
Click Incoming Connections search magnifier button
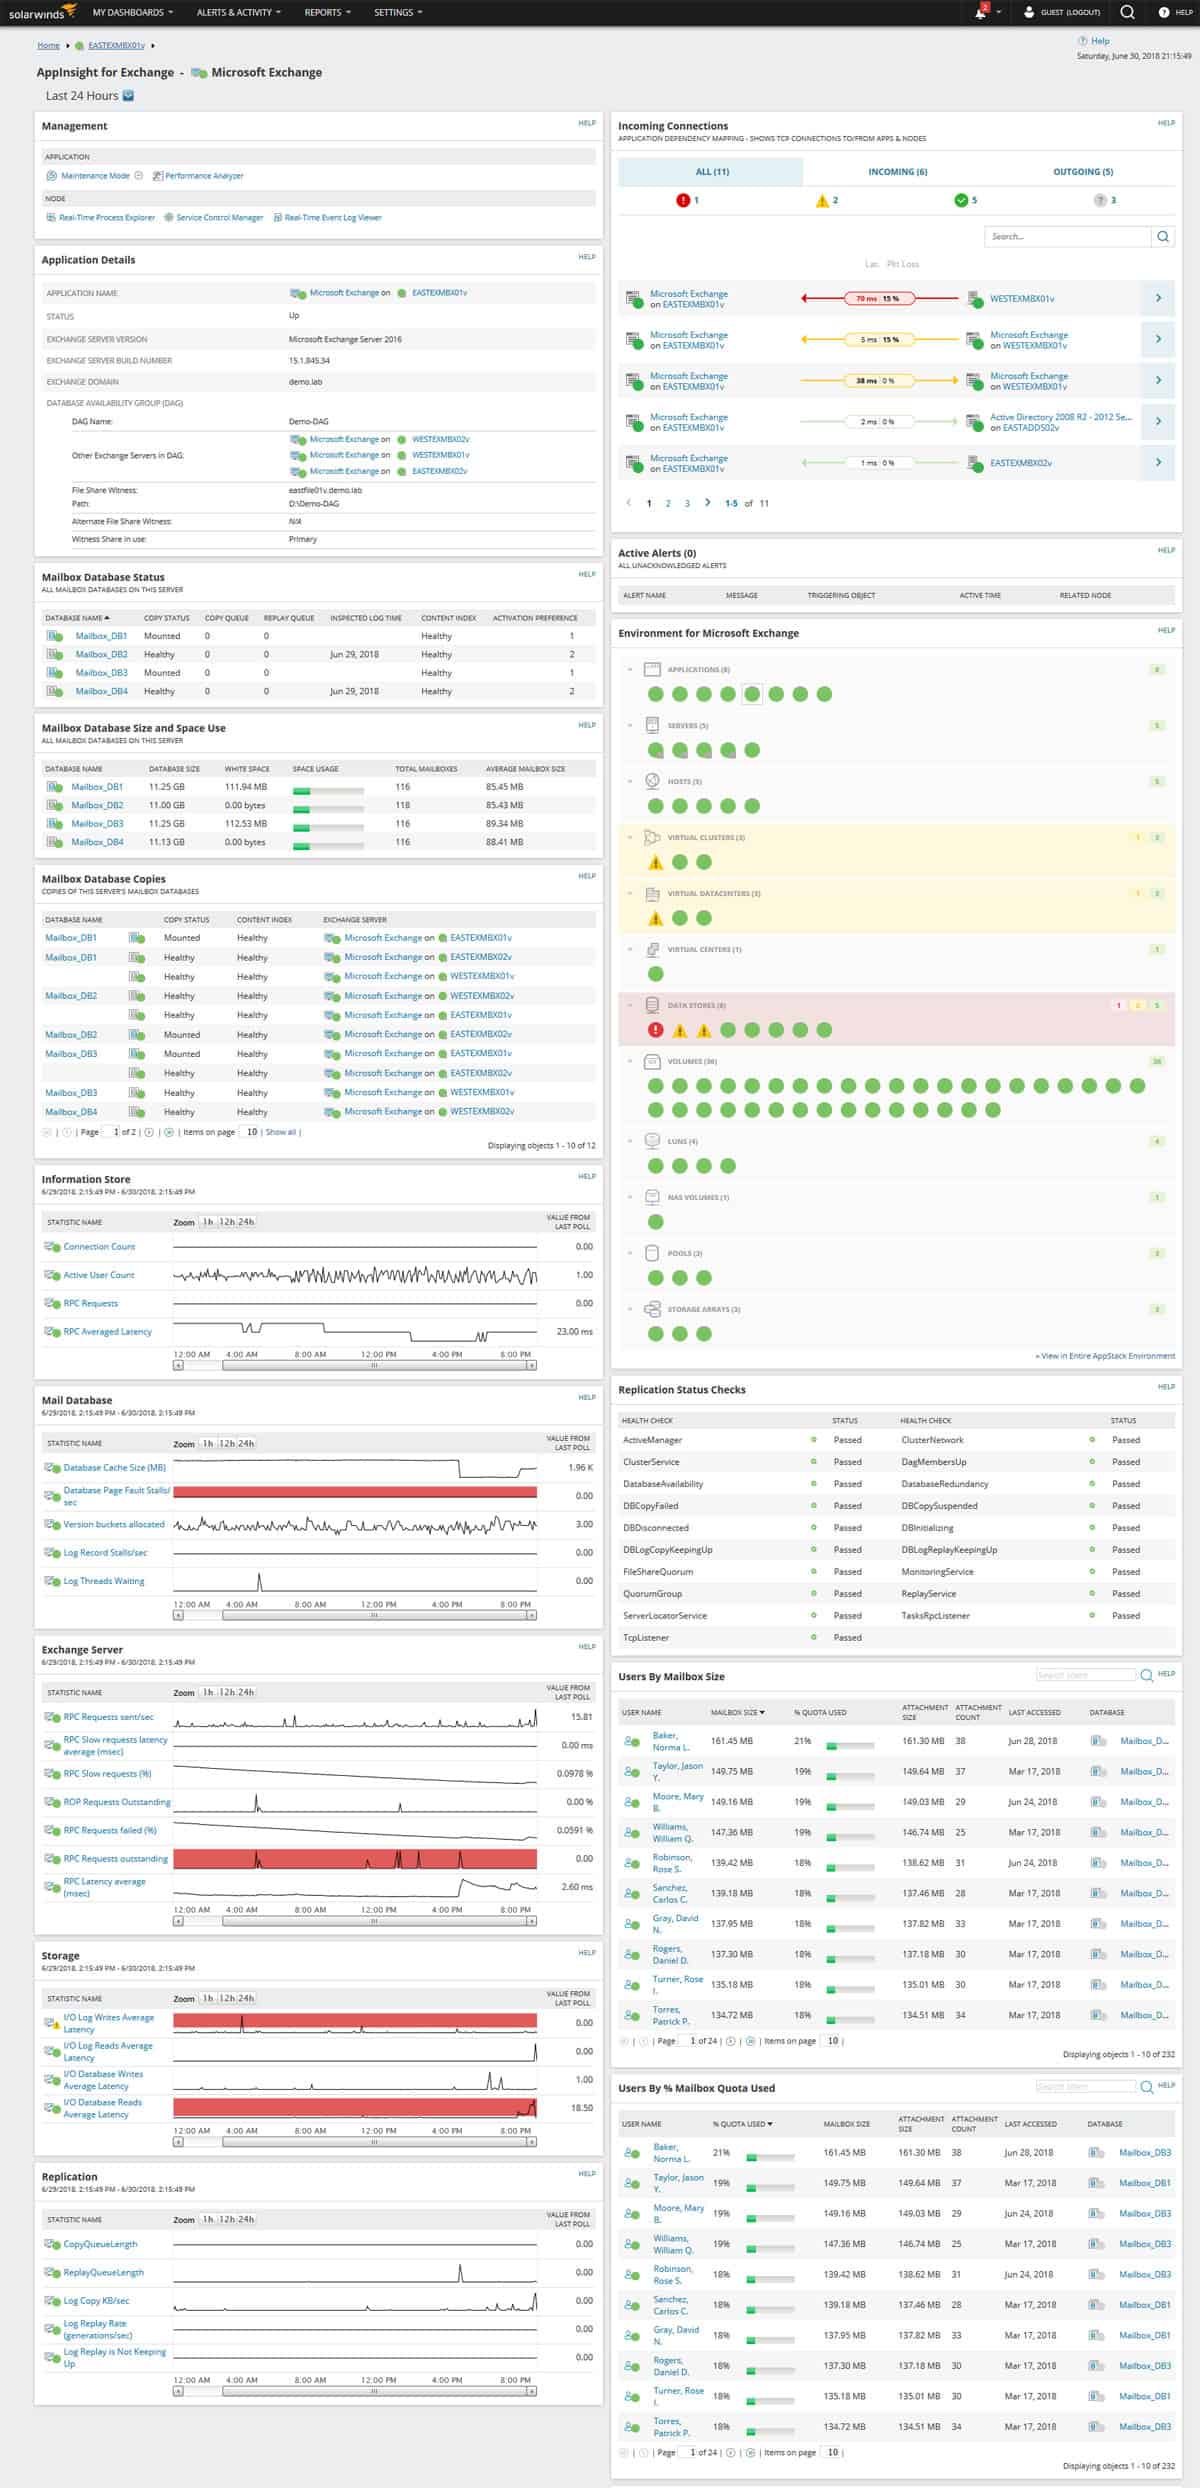tap(1162, 237)
